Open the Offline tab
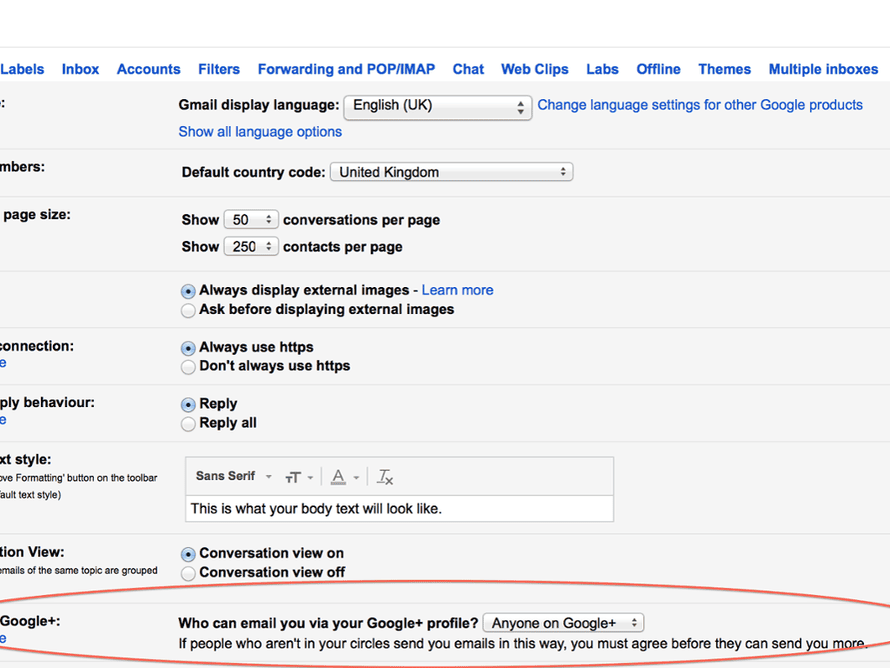 point(658,69)
